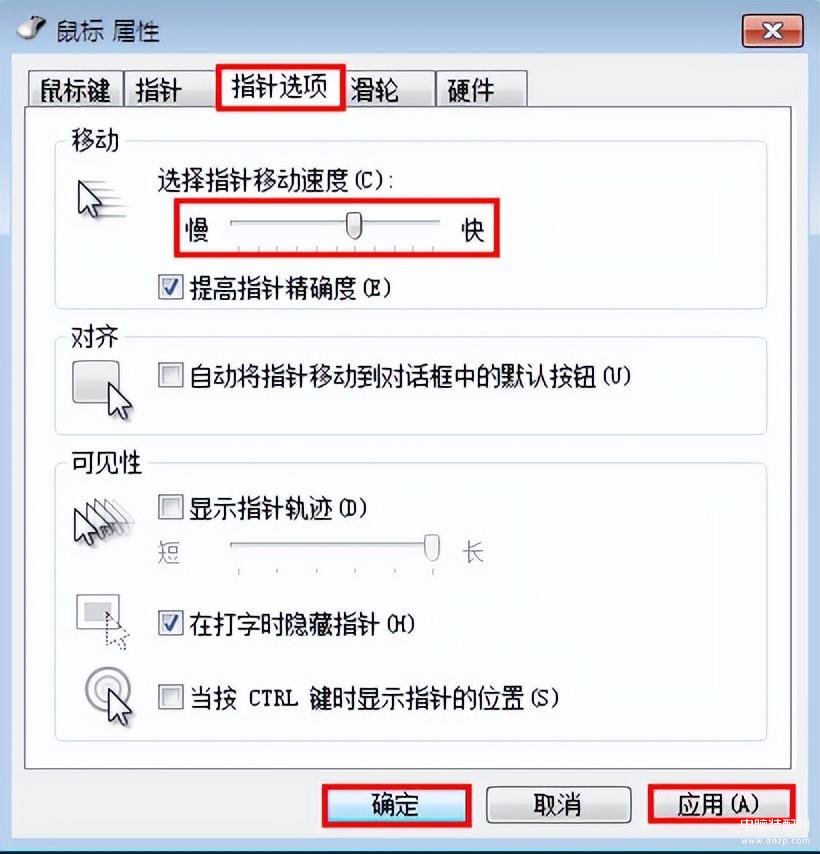The height and width of the screenshot is (854, 820).
Task: Switch to the 鼠标键 tab
Action: pyautogui.click(x=76, y=89)
